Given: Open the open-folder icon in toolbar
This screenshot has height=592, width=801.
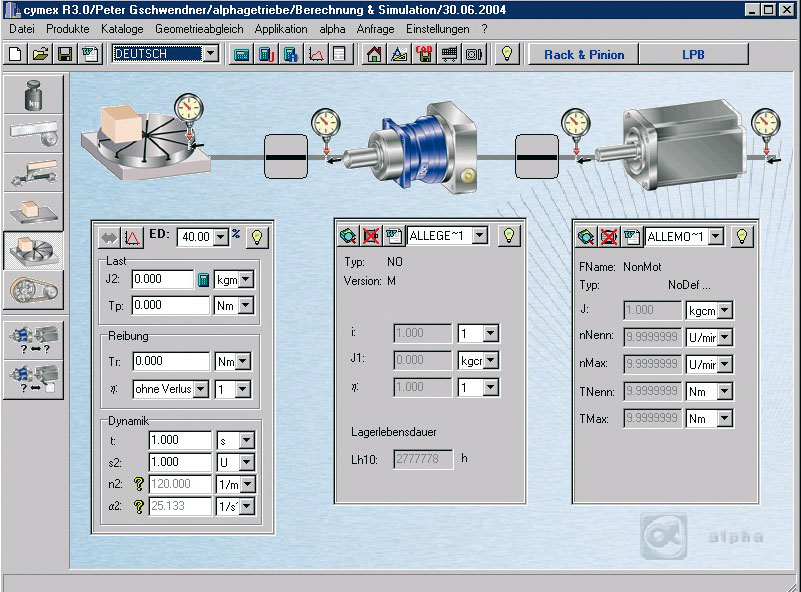Looking at the screenshot, I should pos(40,54).
